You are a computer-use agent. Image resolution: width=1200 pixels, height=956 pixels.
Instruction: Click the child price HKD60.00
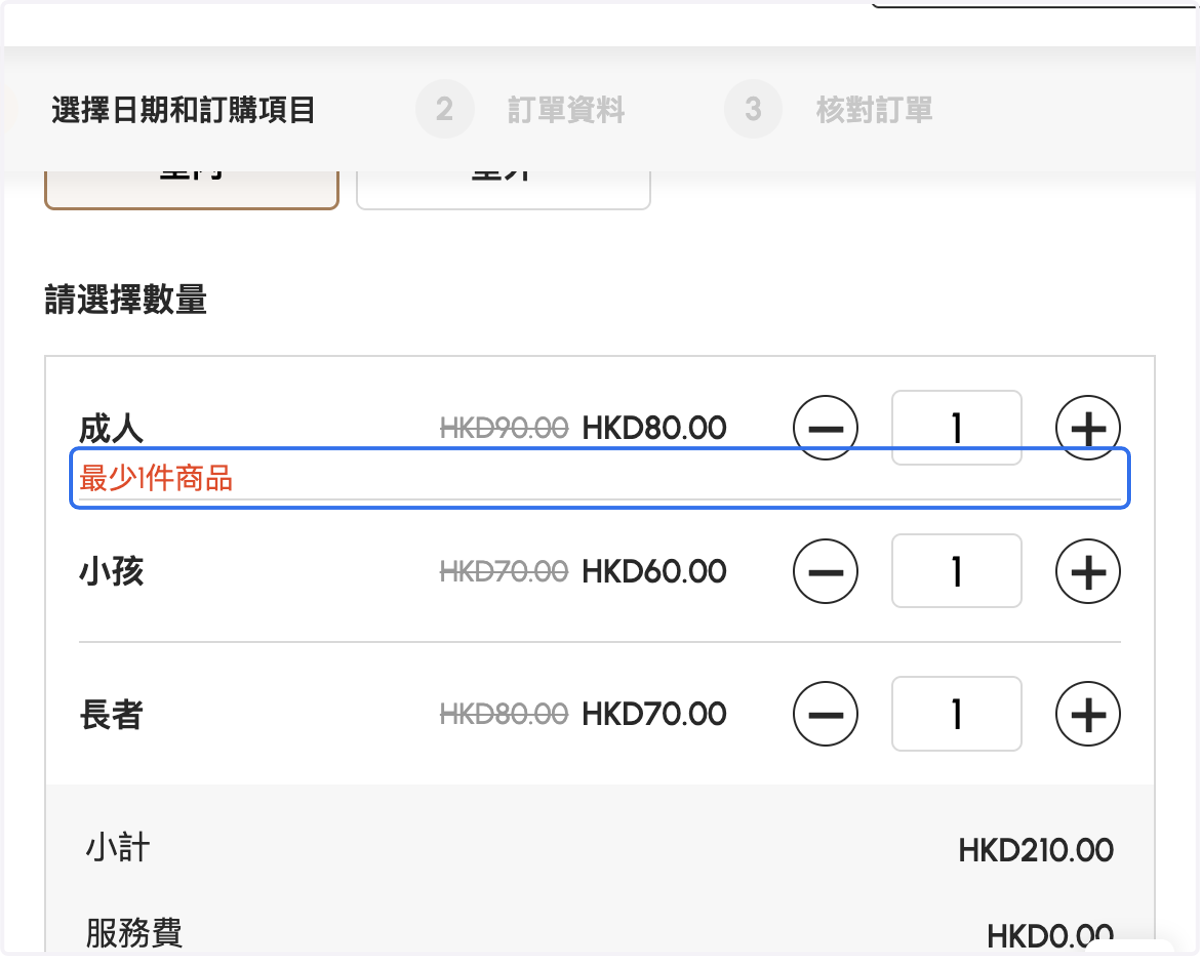pos(654,571)
